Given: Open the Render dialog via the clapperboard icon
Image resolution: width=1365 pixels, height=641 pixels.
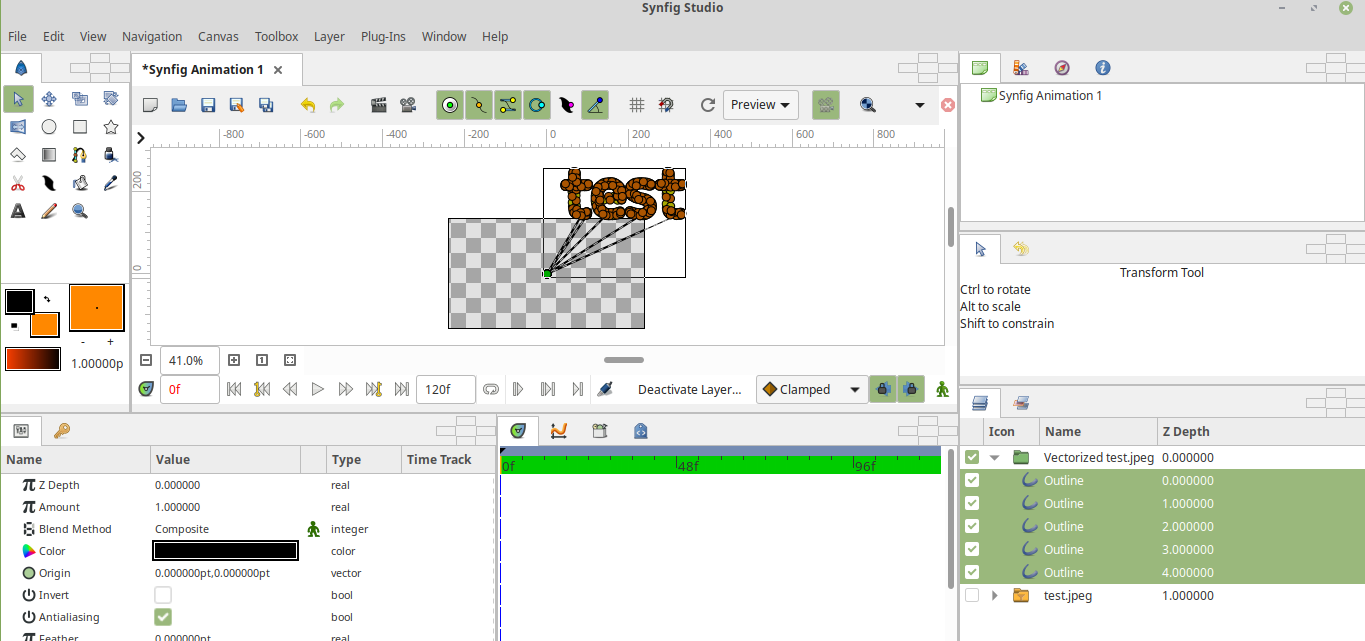Looking at the screenshot, I should 378,104.
